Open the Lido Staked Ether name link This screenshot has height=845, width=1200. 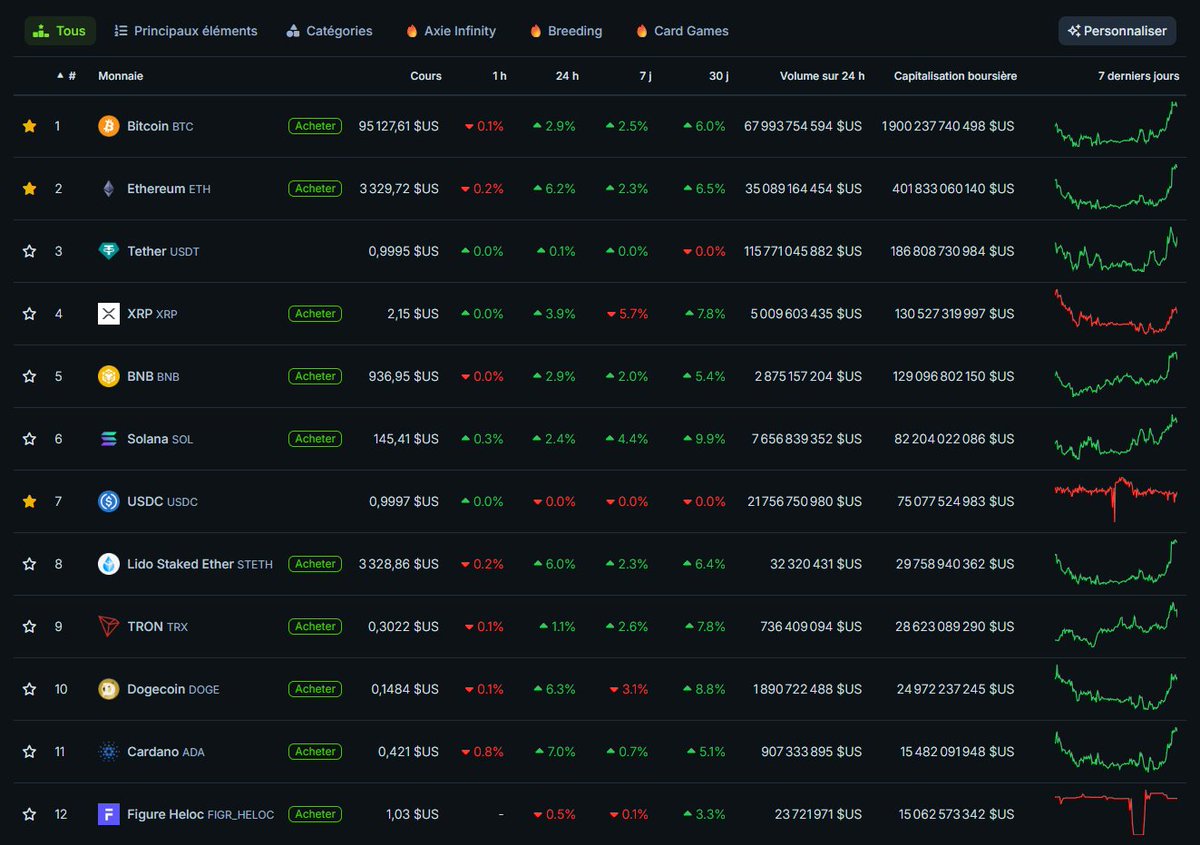tap(200, 564)
